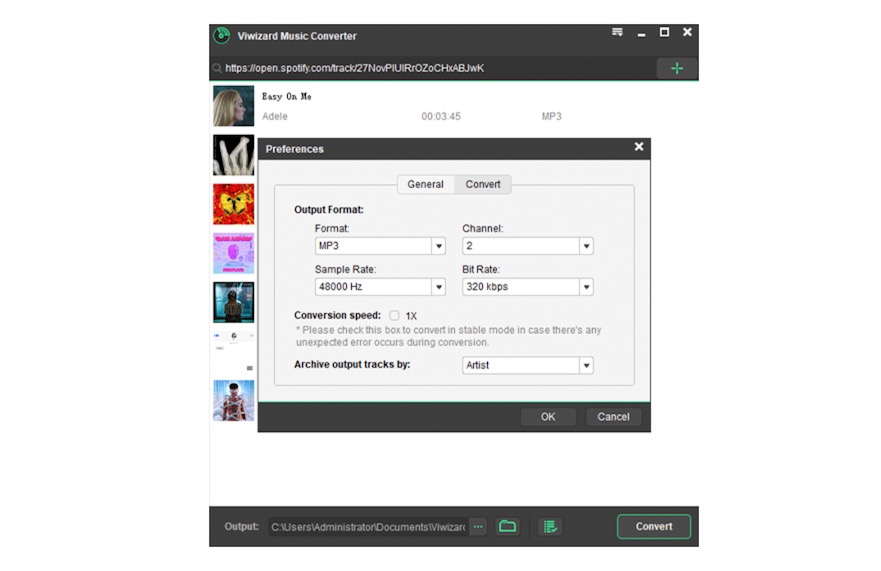Open the converted history list icon

(550, 527)
